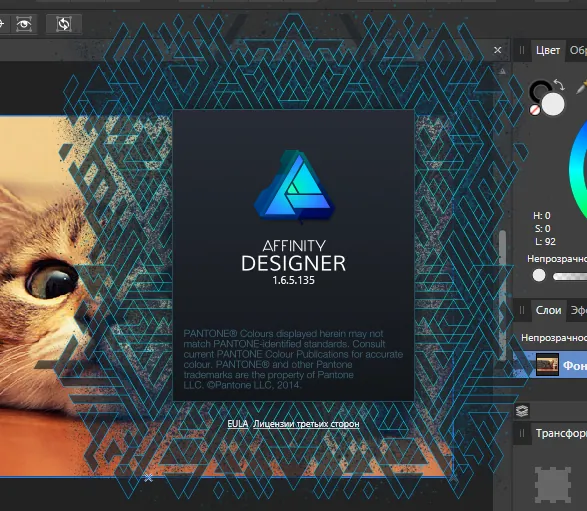Click the Layers panel drag grip handle

tap(522, 310)
